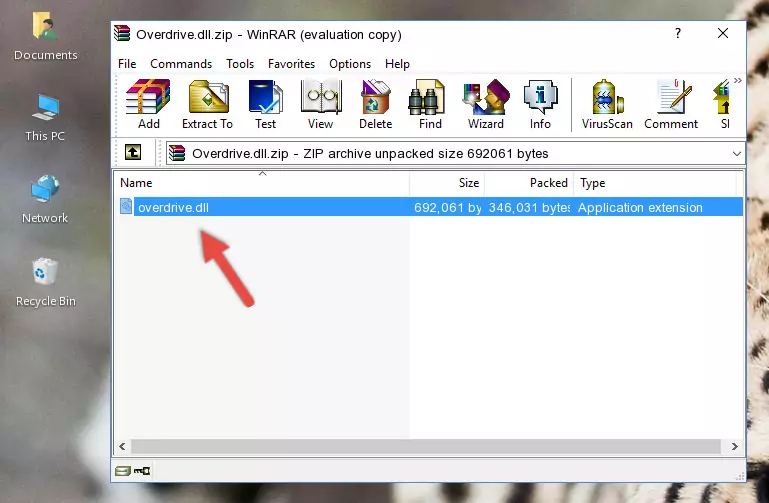Click the 692,061 bytes size cell
Image resolution: width=769 pixels, height=503 pixels.
tap(447, 207)
